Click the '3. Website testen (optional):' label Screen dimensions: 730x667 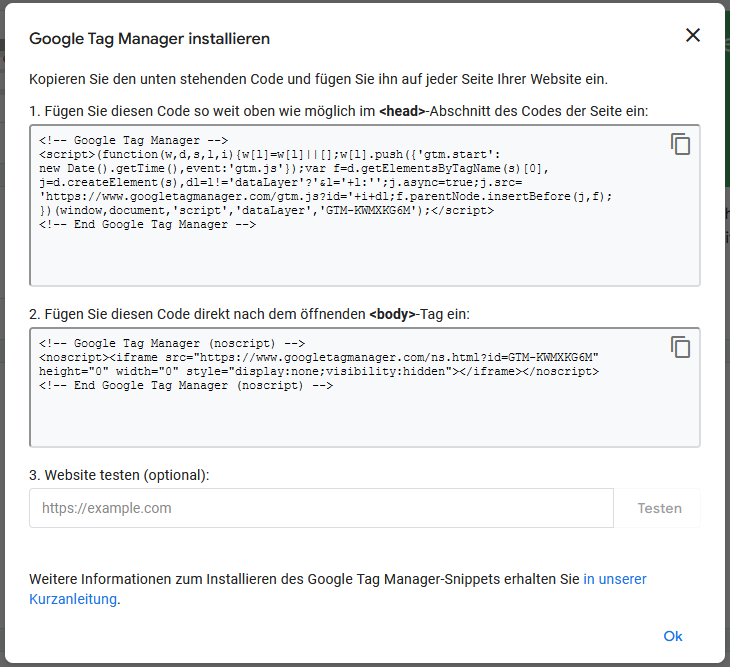(119, 475)
